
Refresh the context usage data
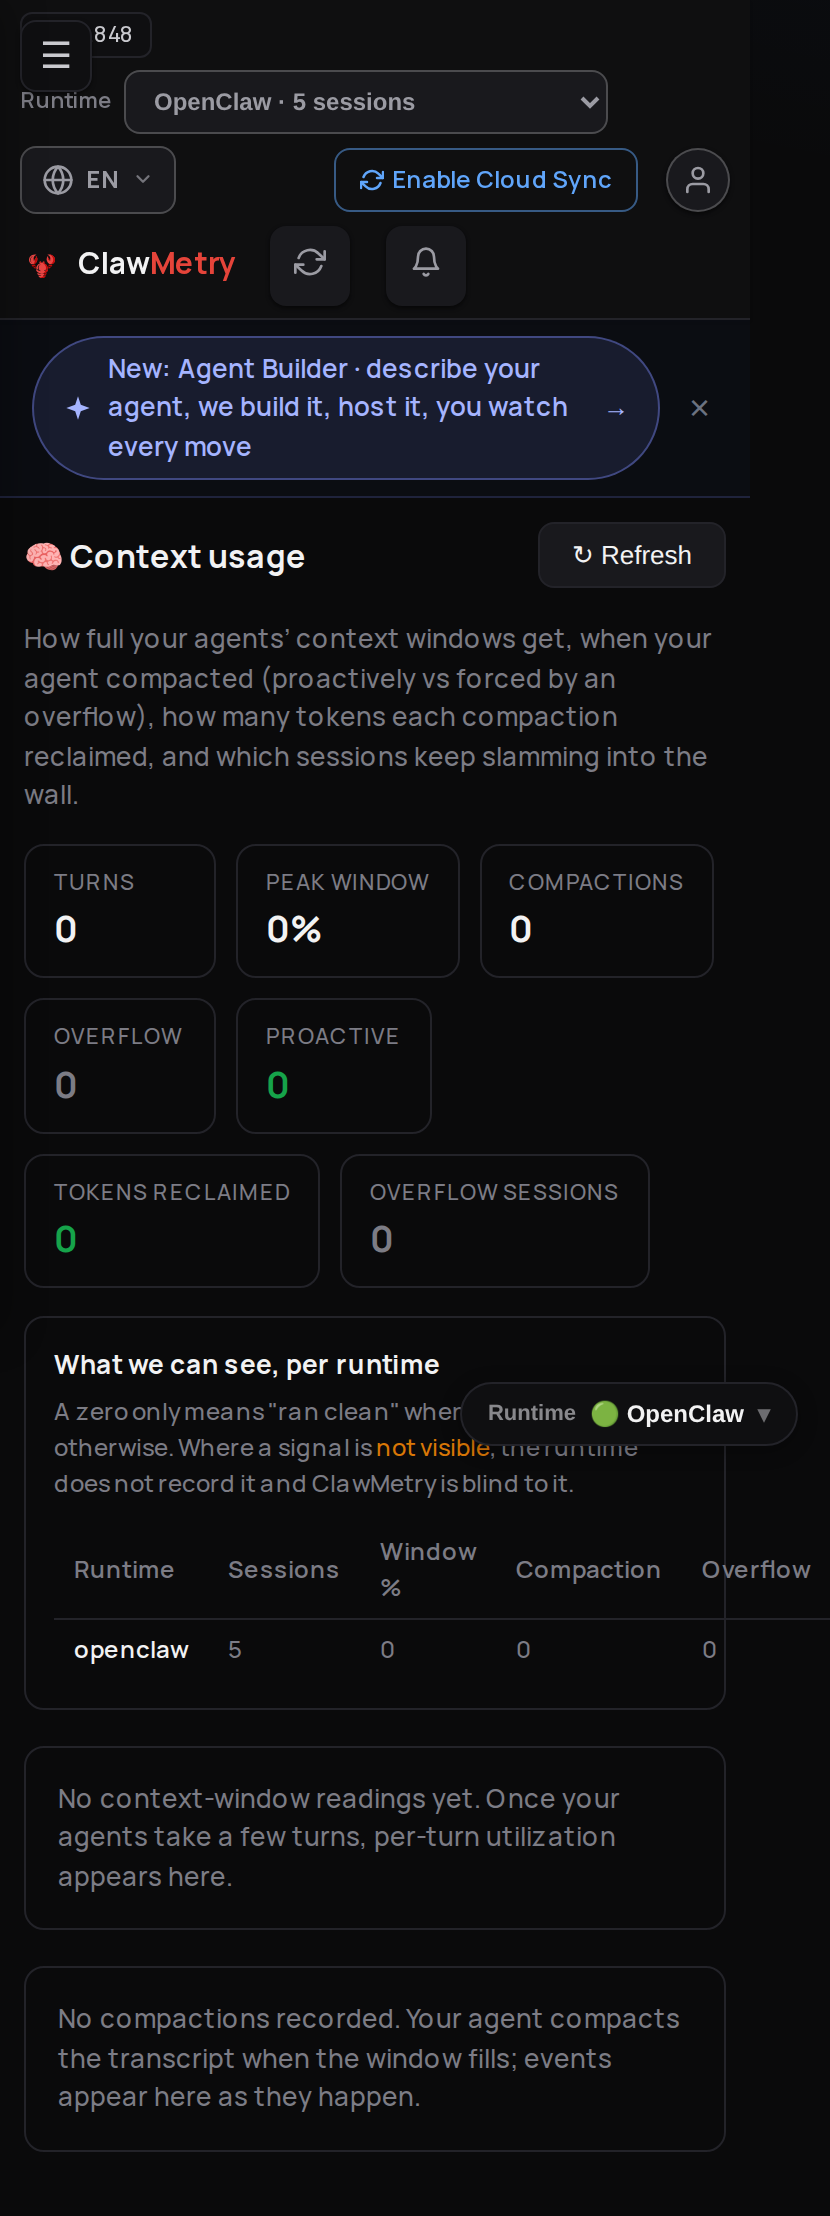pyautogui.click(x=632, y=555)
